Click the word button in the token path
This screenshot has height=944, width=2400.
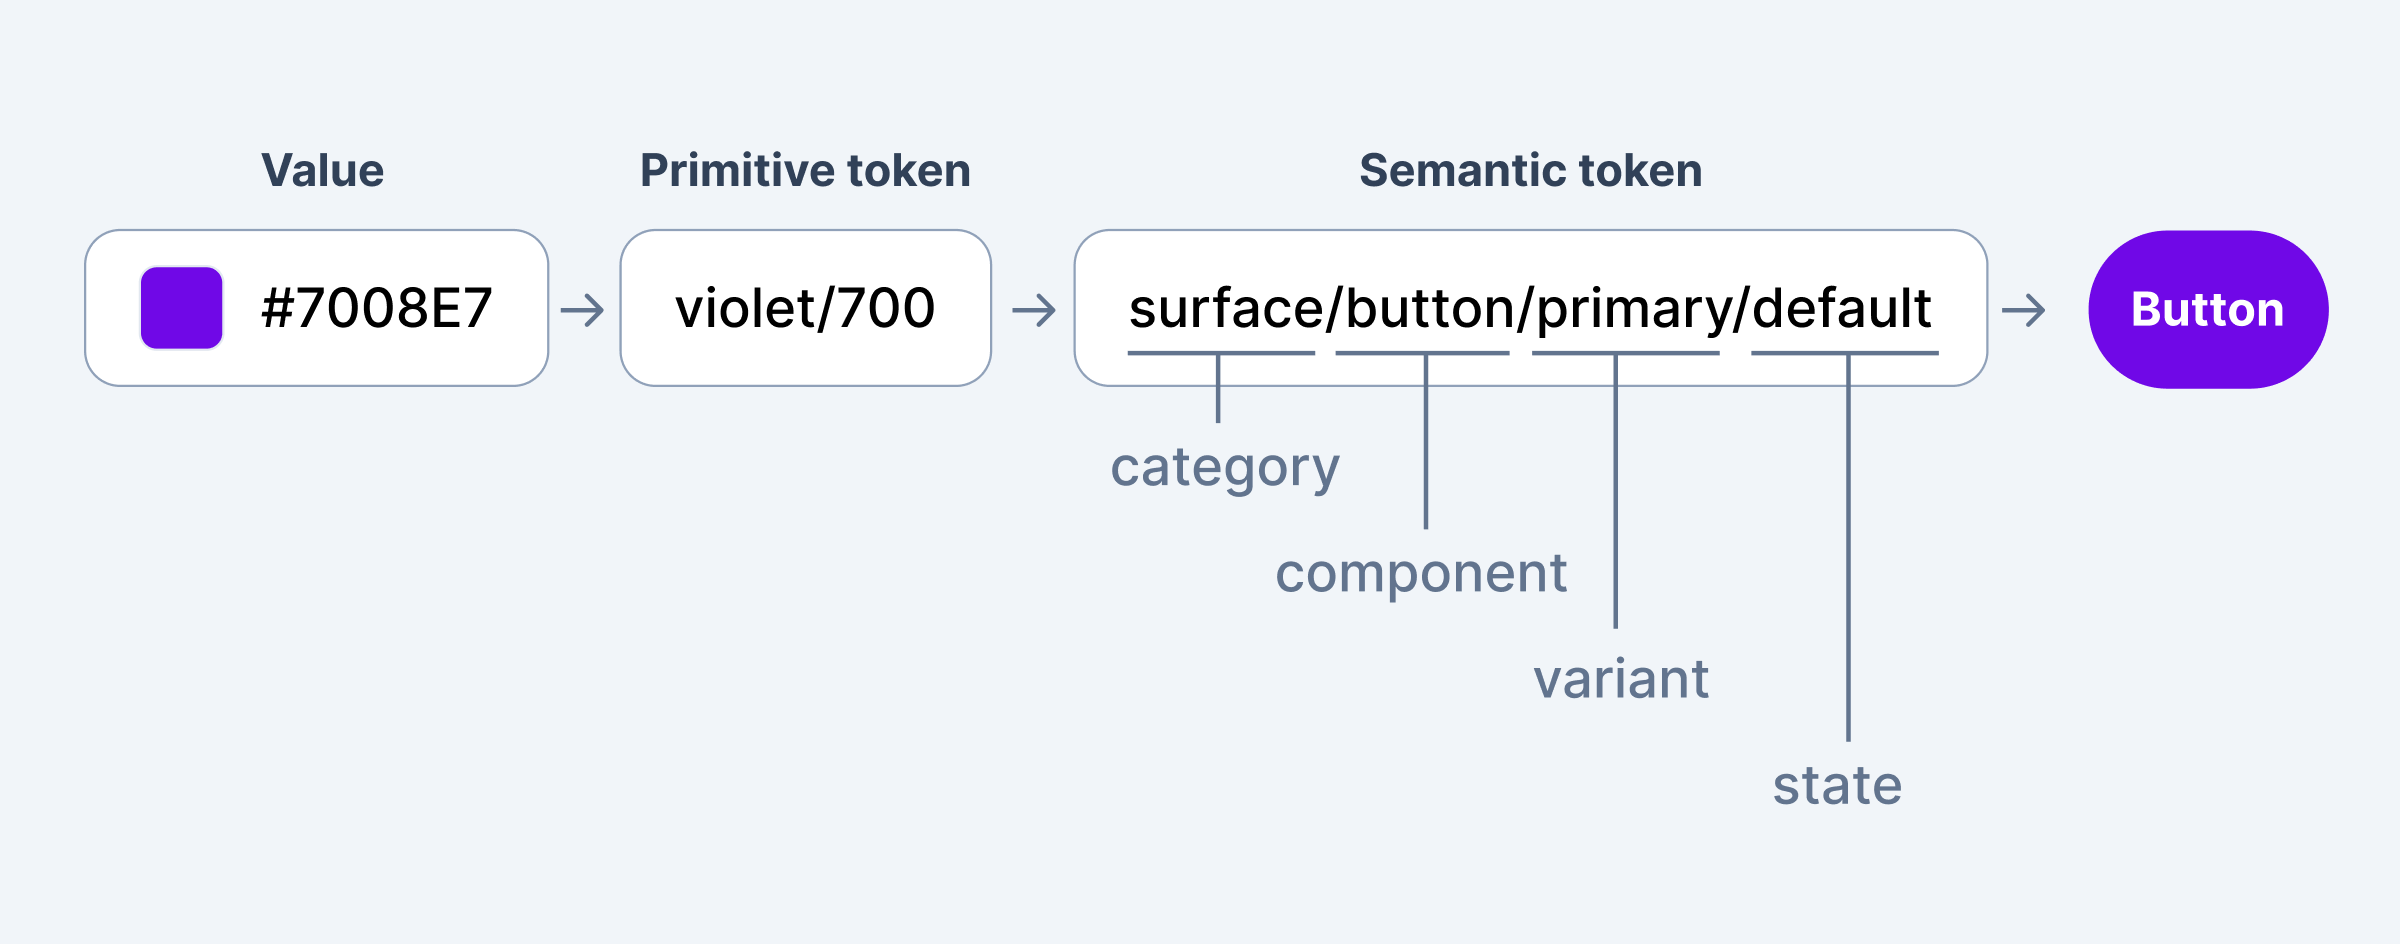point(1430,309)
